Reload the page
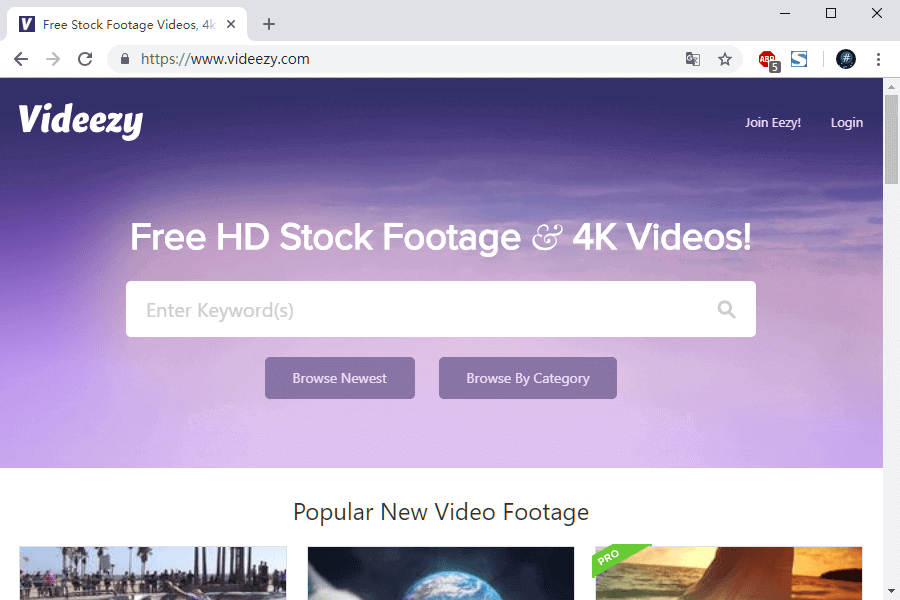The image size is (900, 600). tap(85, 59)
